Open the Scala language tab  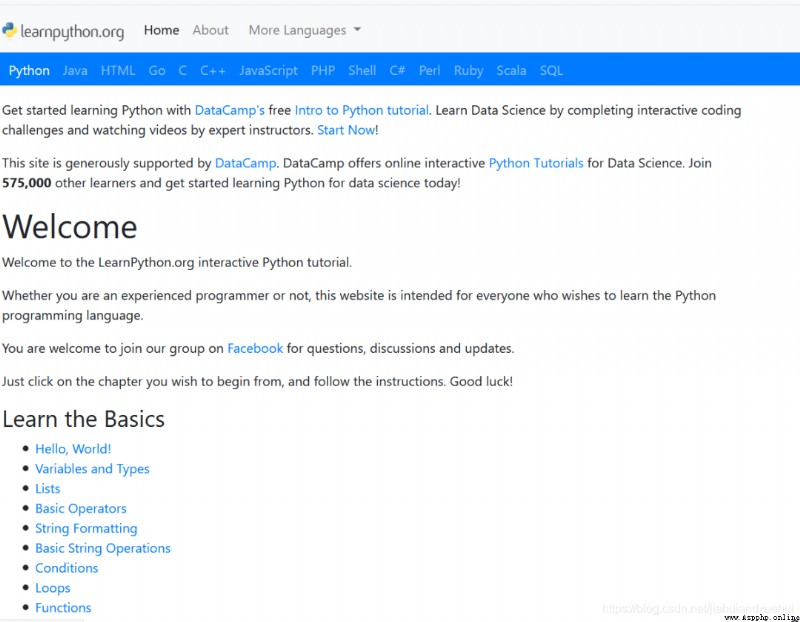click(x=511, y=70)
